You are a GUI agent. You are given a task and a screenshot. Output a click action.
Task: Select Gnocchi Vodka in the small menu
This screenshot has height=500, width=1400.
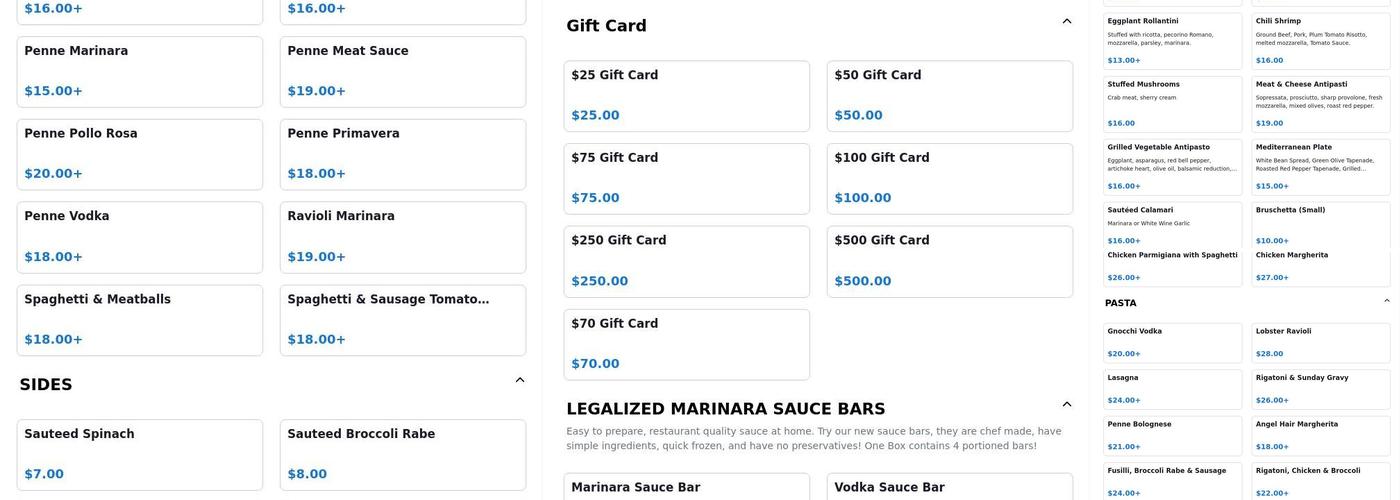point(1172,342)
